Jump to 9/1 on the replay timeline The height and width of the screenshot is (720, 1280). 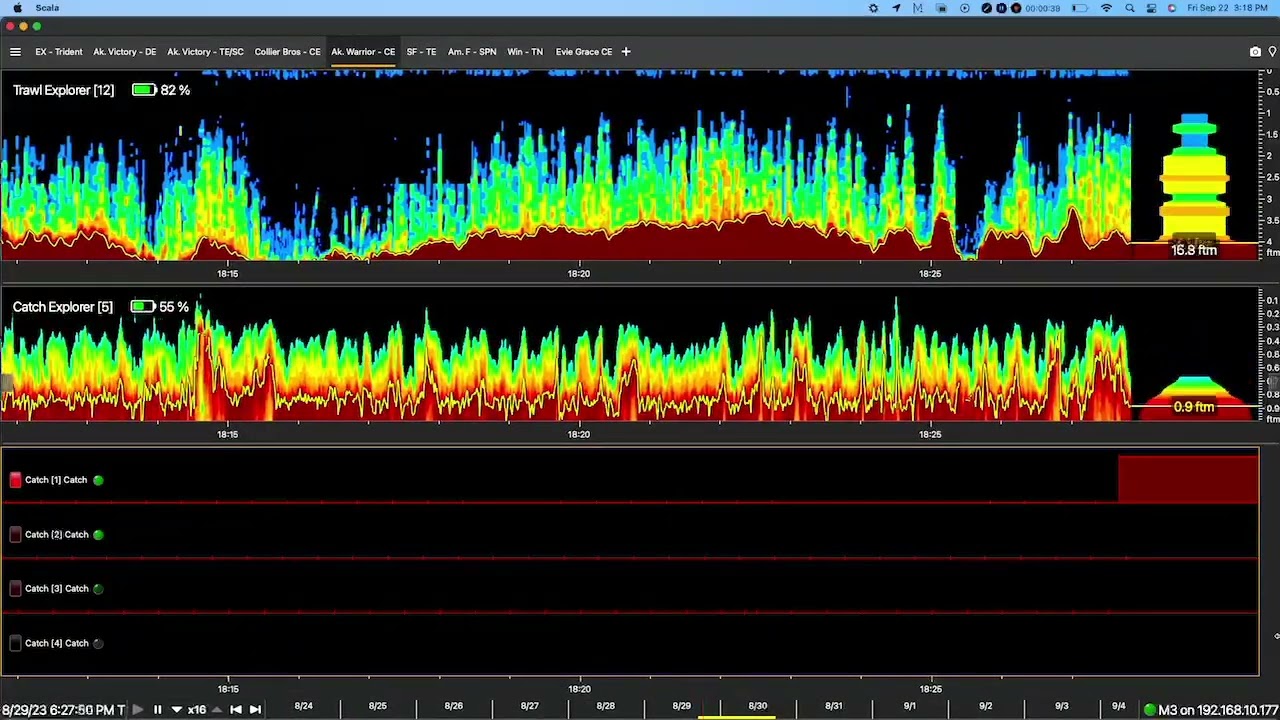click(x=909, y=706)
